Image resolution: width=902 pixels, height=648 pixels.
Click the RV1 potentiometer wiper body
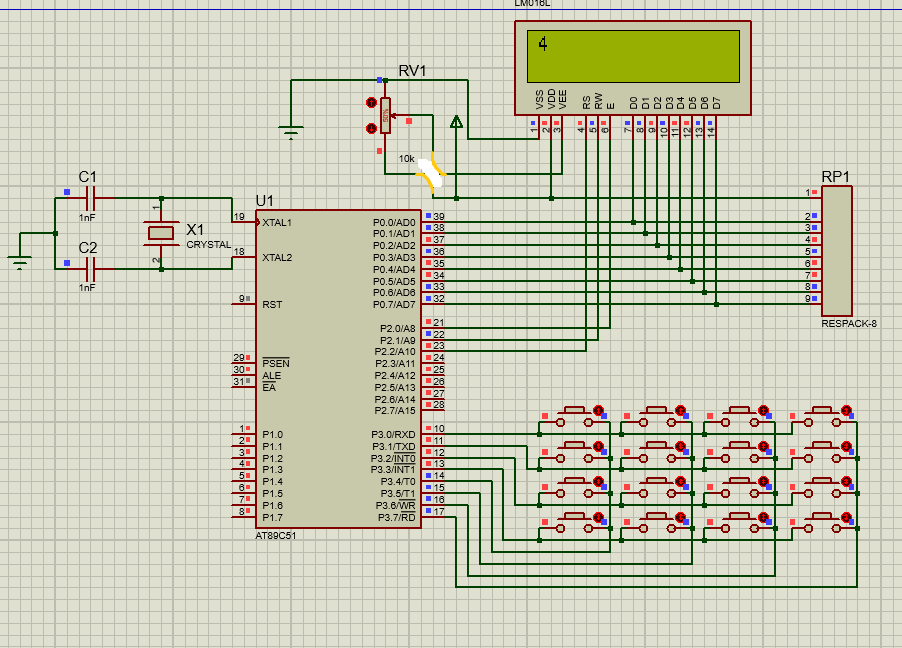[x=385, y=116]
